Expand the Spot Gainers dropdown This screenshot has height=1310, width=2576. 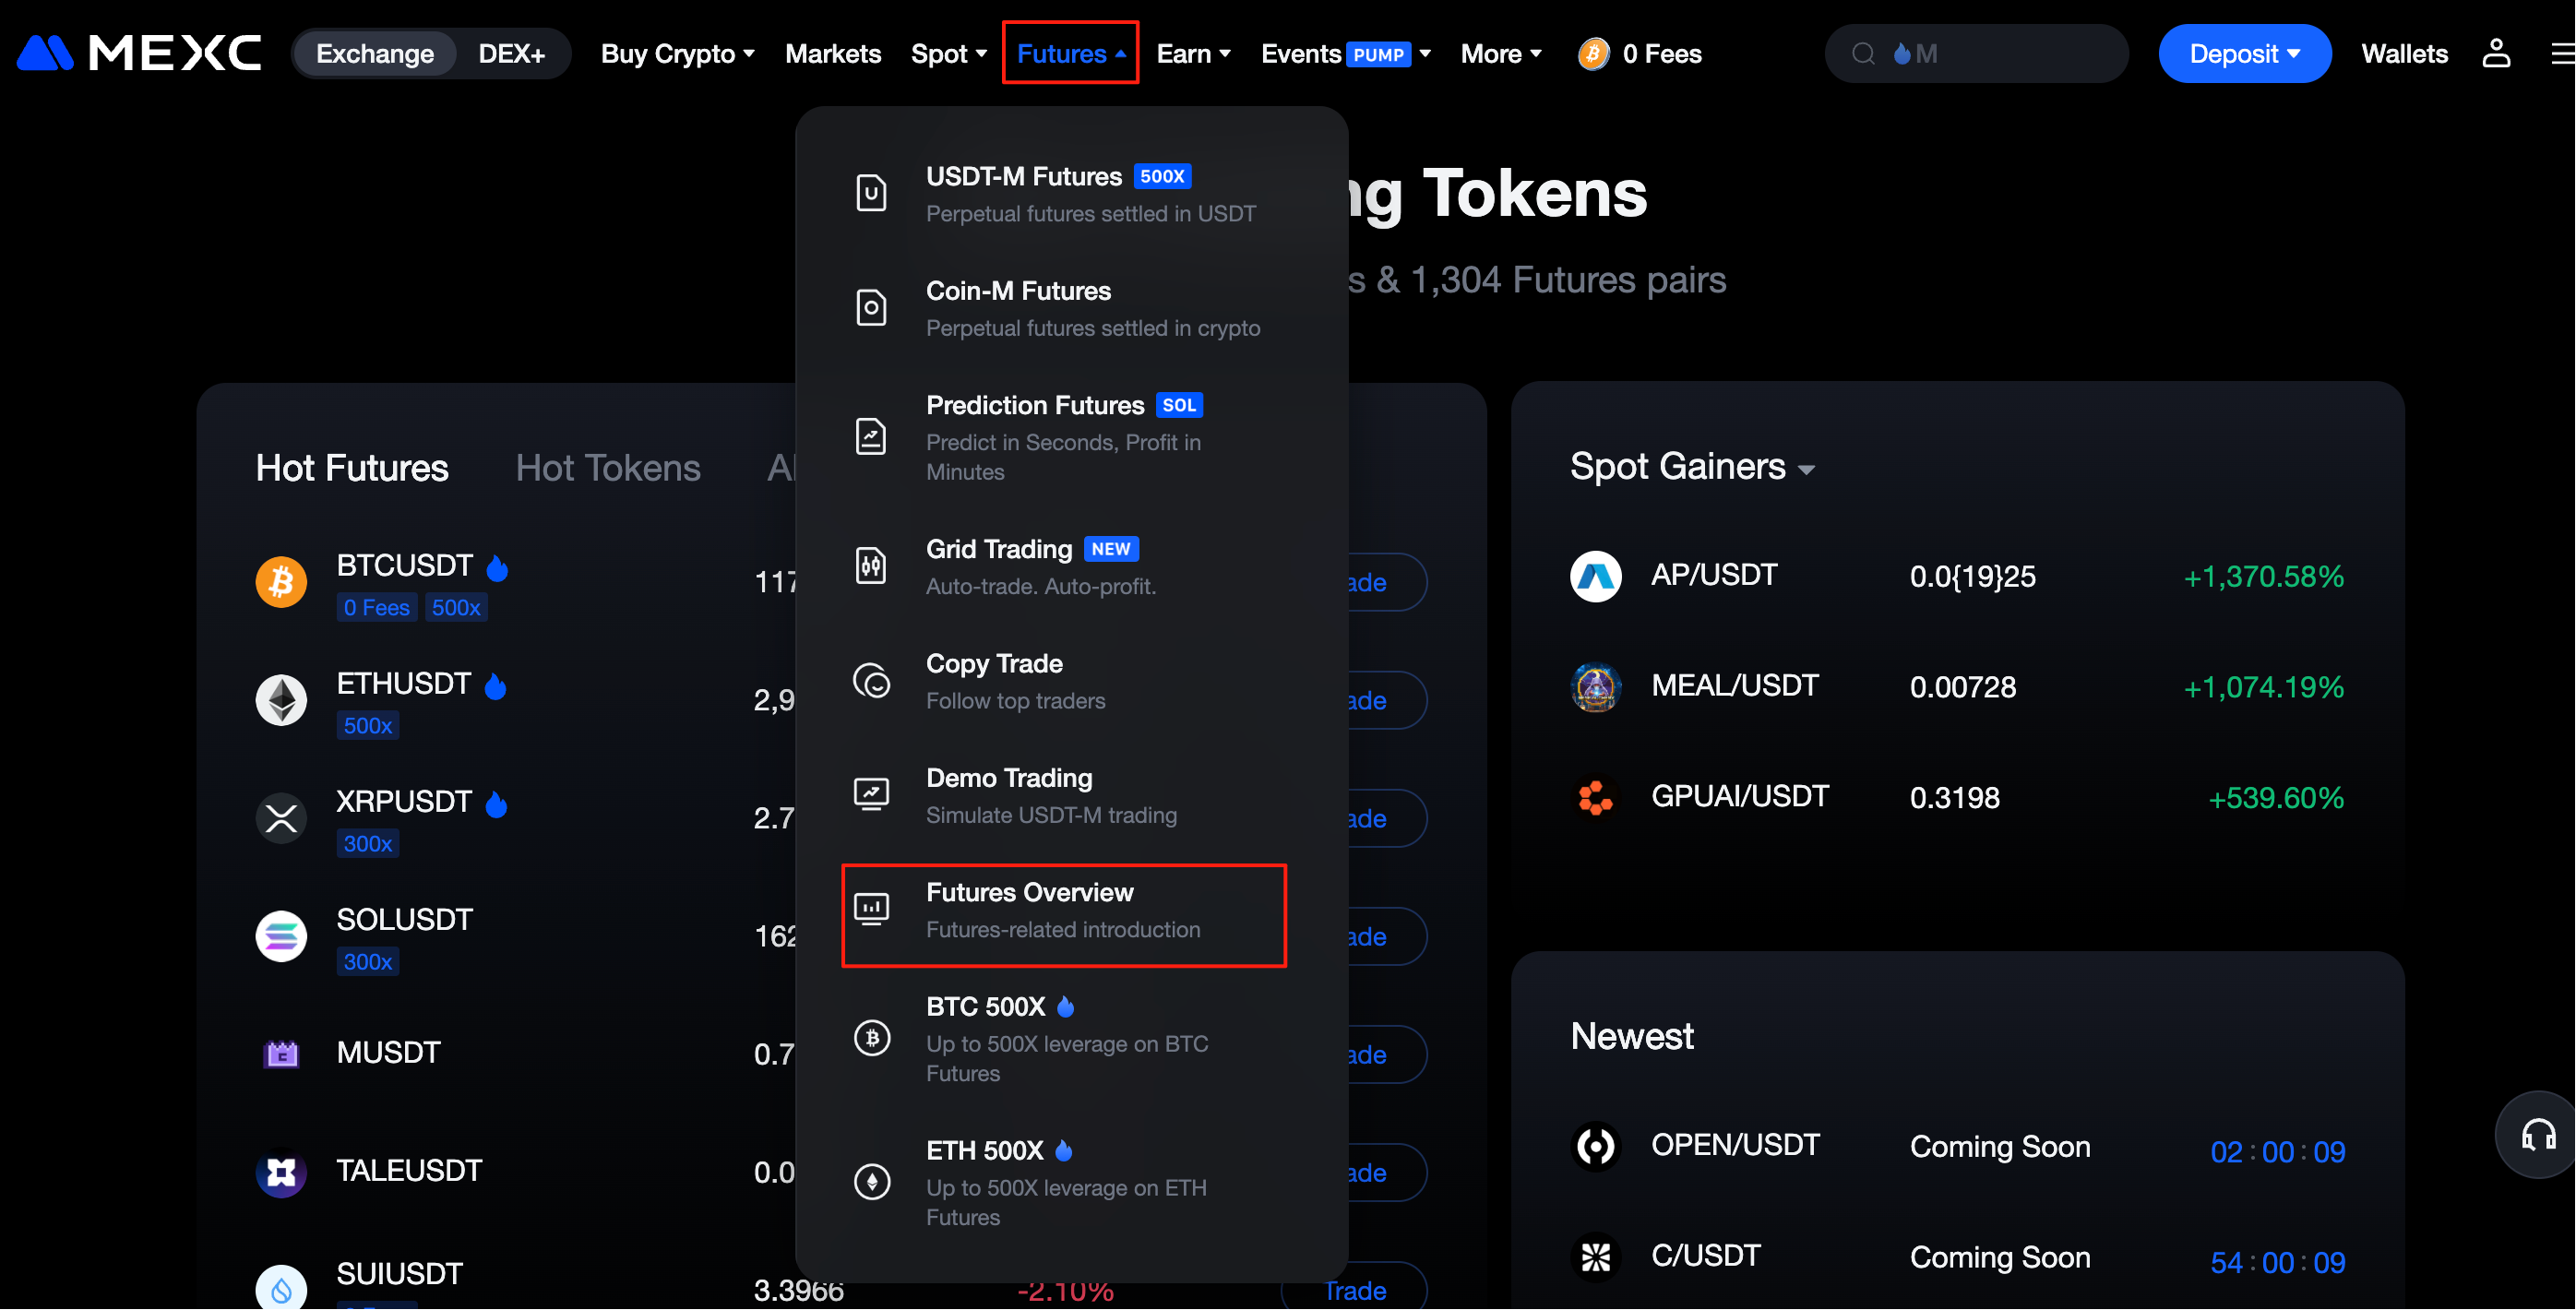click(x=1692, y=467)
